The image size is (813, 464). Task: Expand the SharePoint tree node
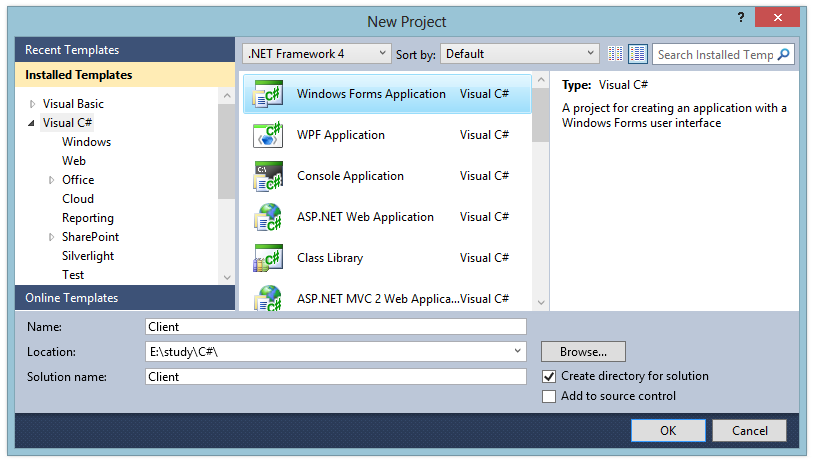click(51, 237)
